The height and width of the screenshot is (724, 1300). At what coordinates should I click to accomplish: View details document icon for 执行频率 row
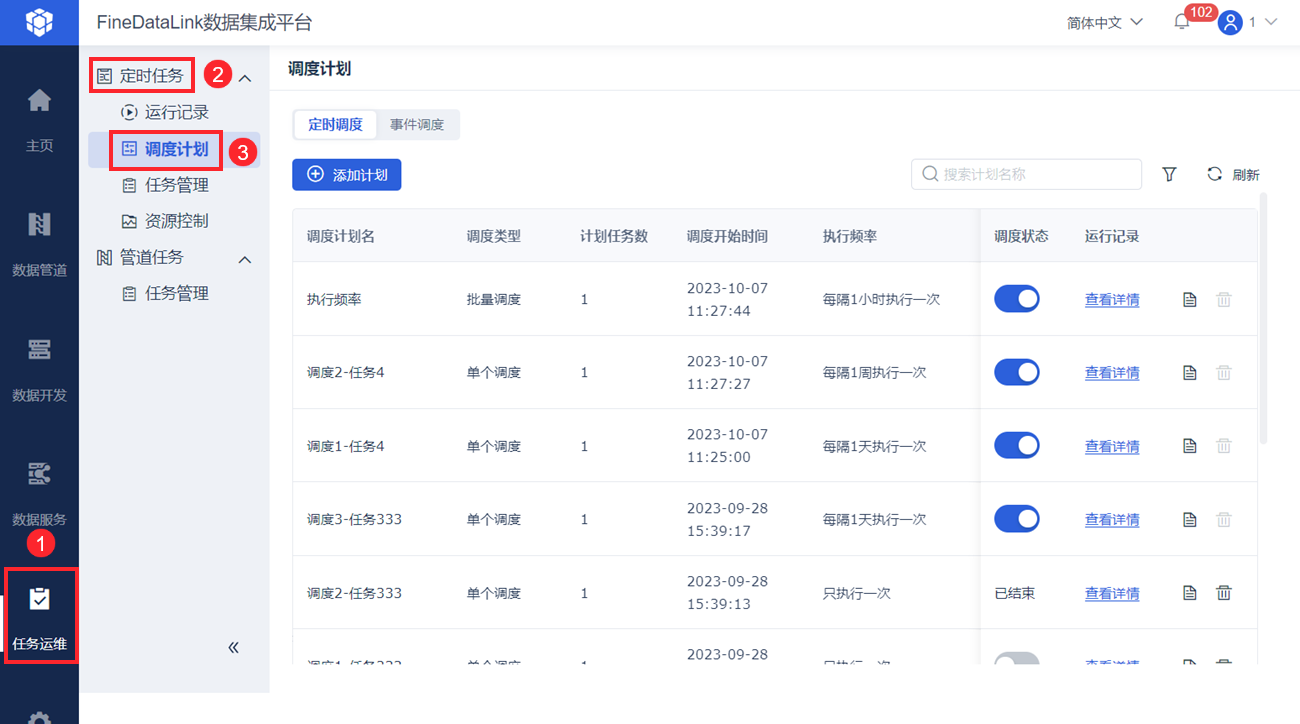[x=1190, y=299]
